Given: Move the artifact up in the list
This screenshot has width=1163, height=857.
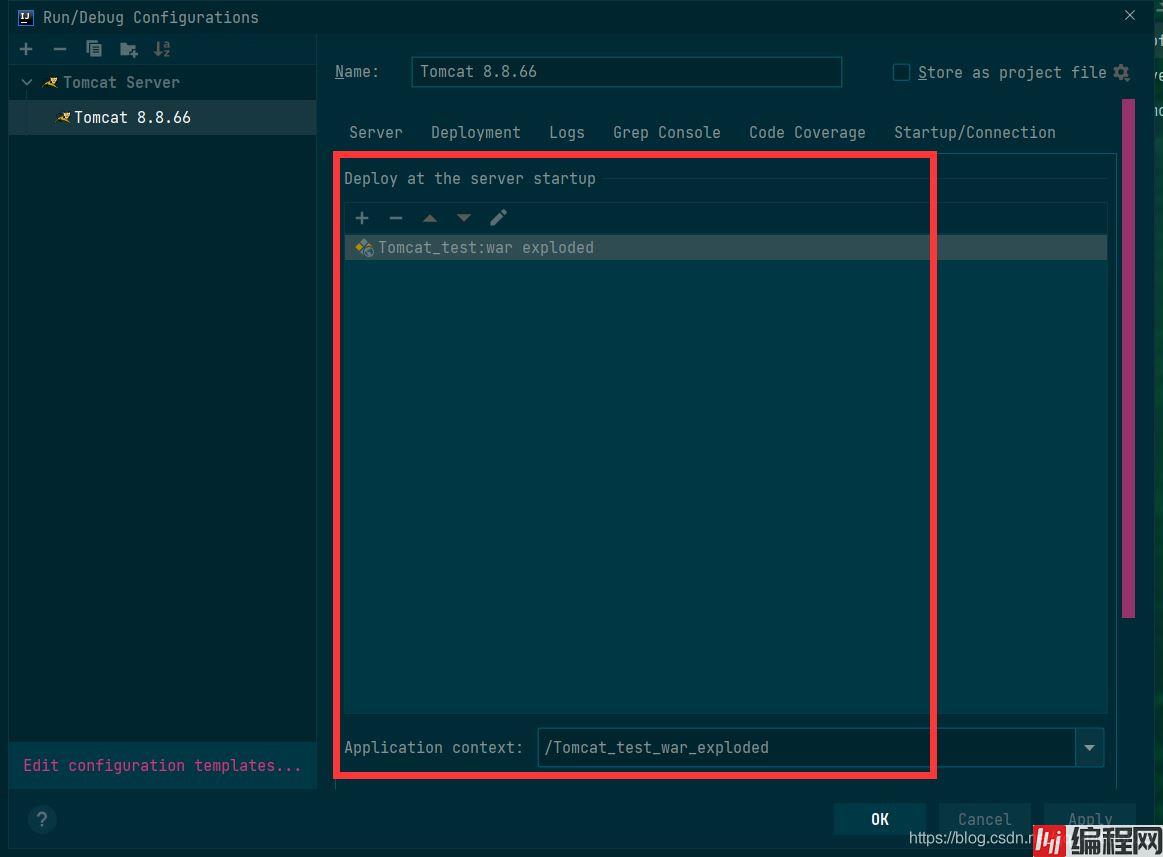Looking at the screenshot, I should pyautogui.click(x=430, y=218).
